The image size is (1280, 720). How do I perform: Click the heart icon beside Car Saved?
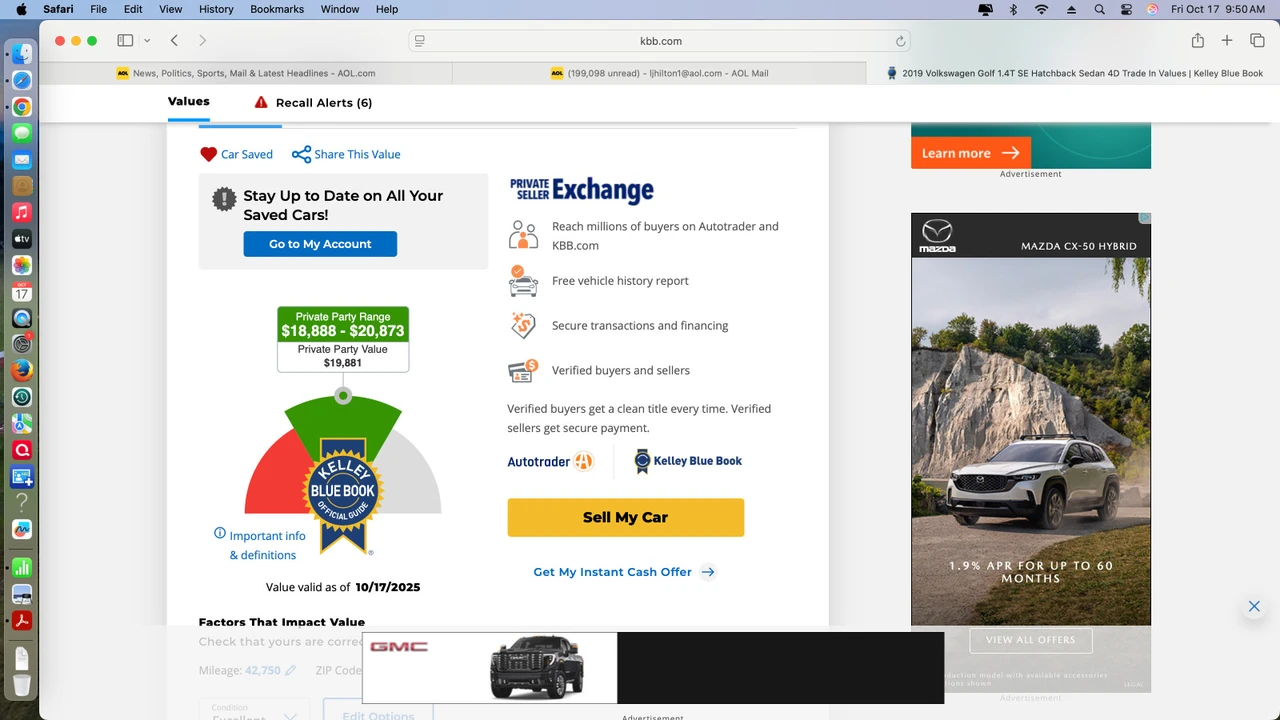(208, 154)
